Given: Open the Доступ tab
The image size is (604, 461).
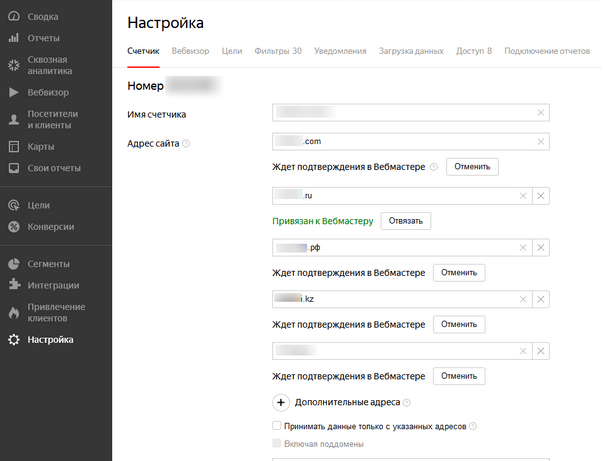Looking at the screenshot, I should click(474, 50).
